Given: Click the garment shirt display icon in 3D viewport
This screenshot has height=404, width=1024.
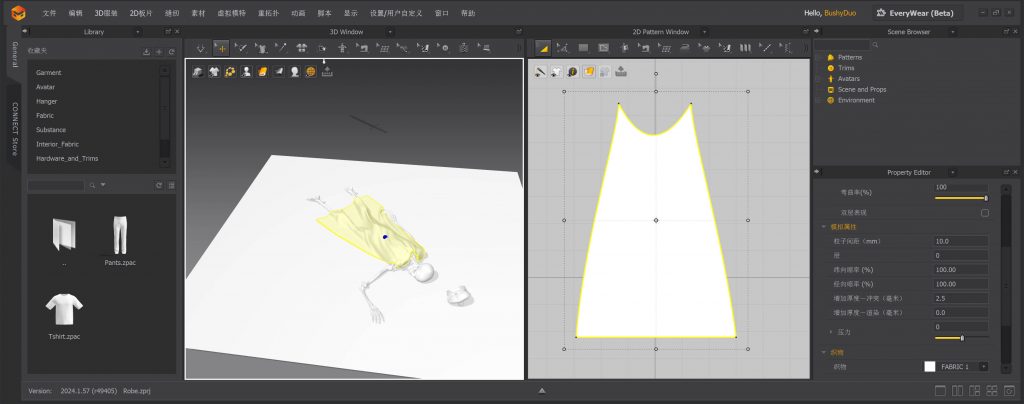Looking at the screenshot, I should 213,72.
